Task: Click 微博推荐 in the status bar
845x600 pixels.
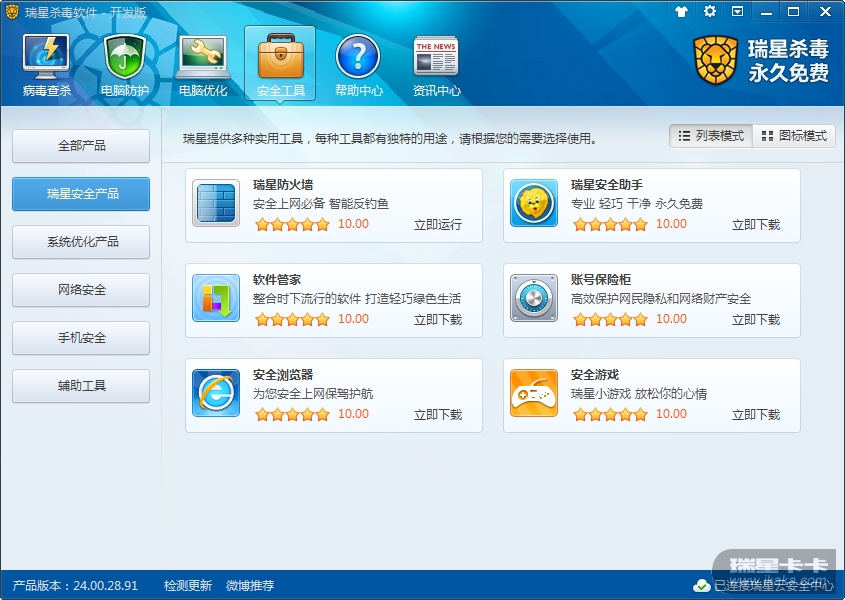Action: pos(250,585)
